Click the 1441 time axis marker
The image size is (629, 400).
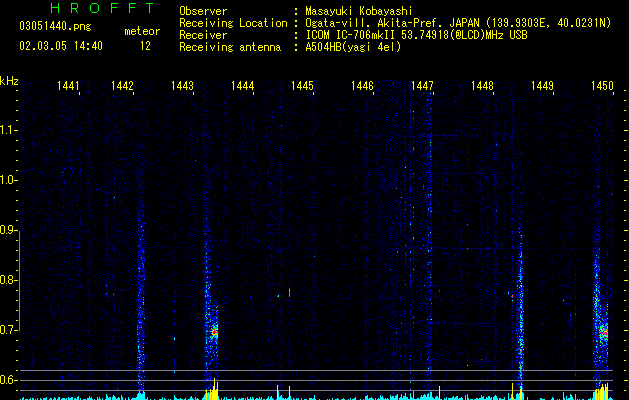pyautogui.click(x=68, y=86)
